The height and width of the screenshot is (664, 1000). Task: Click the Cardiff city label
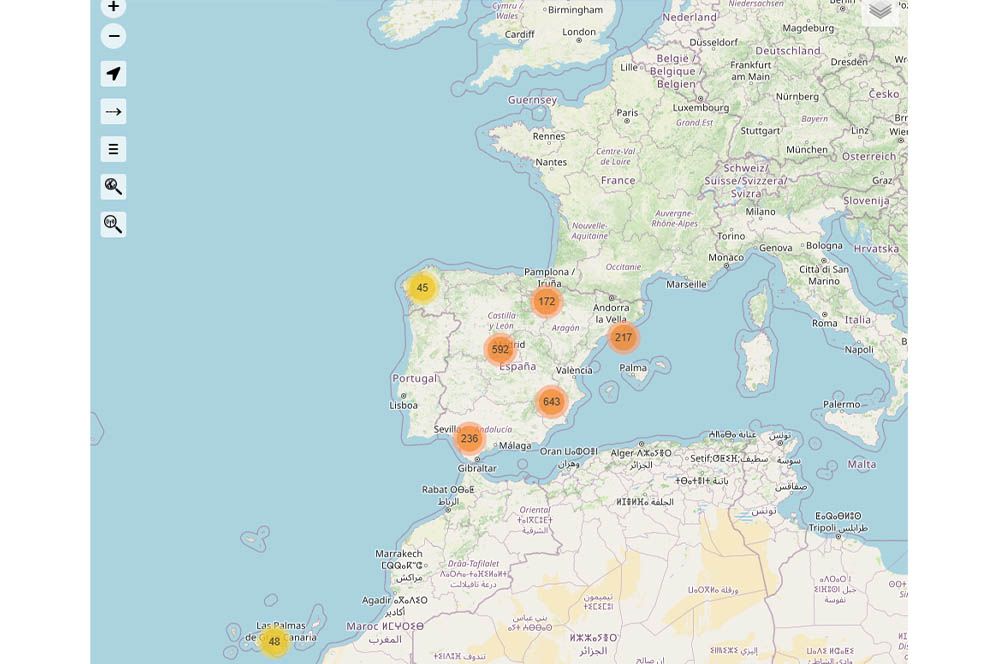click(x=519, y=34)
